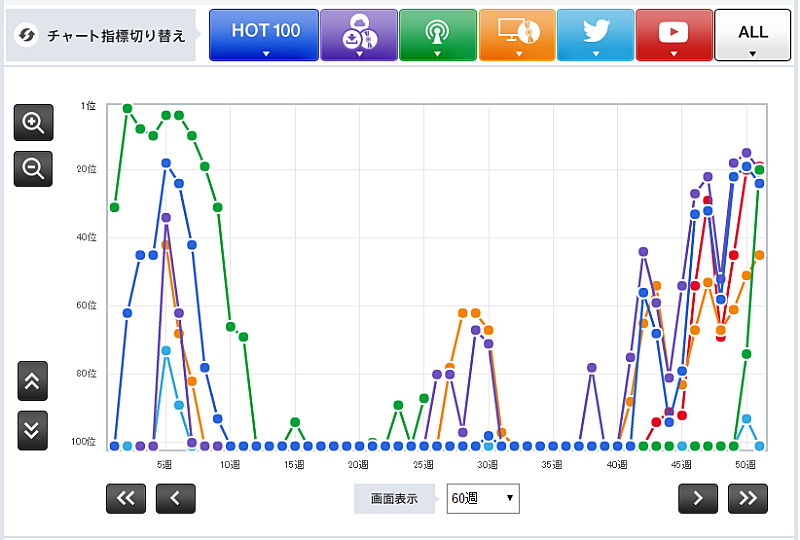Click the 25週 x-axis label
Viewport: 800px width, 540px height.
click(x=422, y=465)
